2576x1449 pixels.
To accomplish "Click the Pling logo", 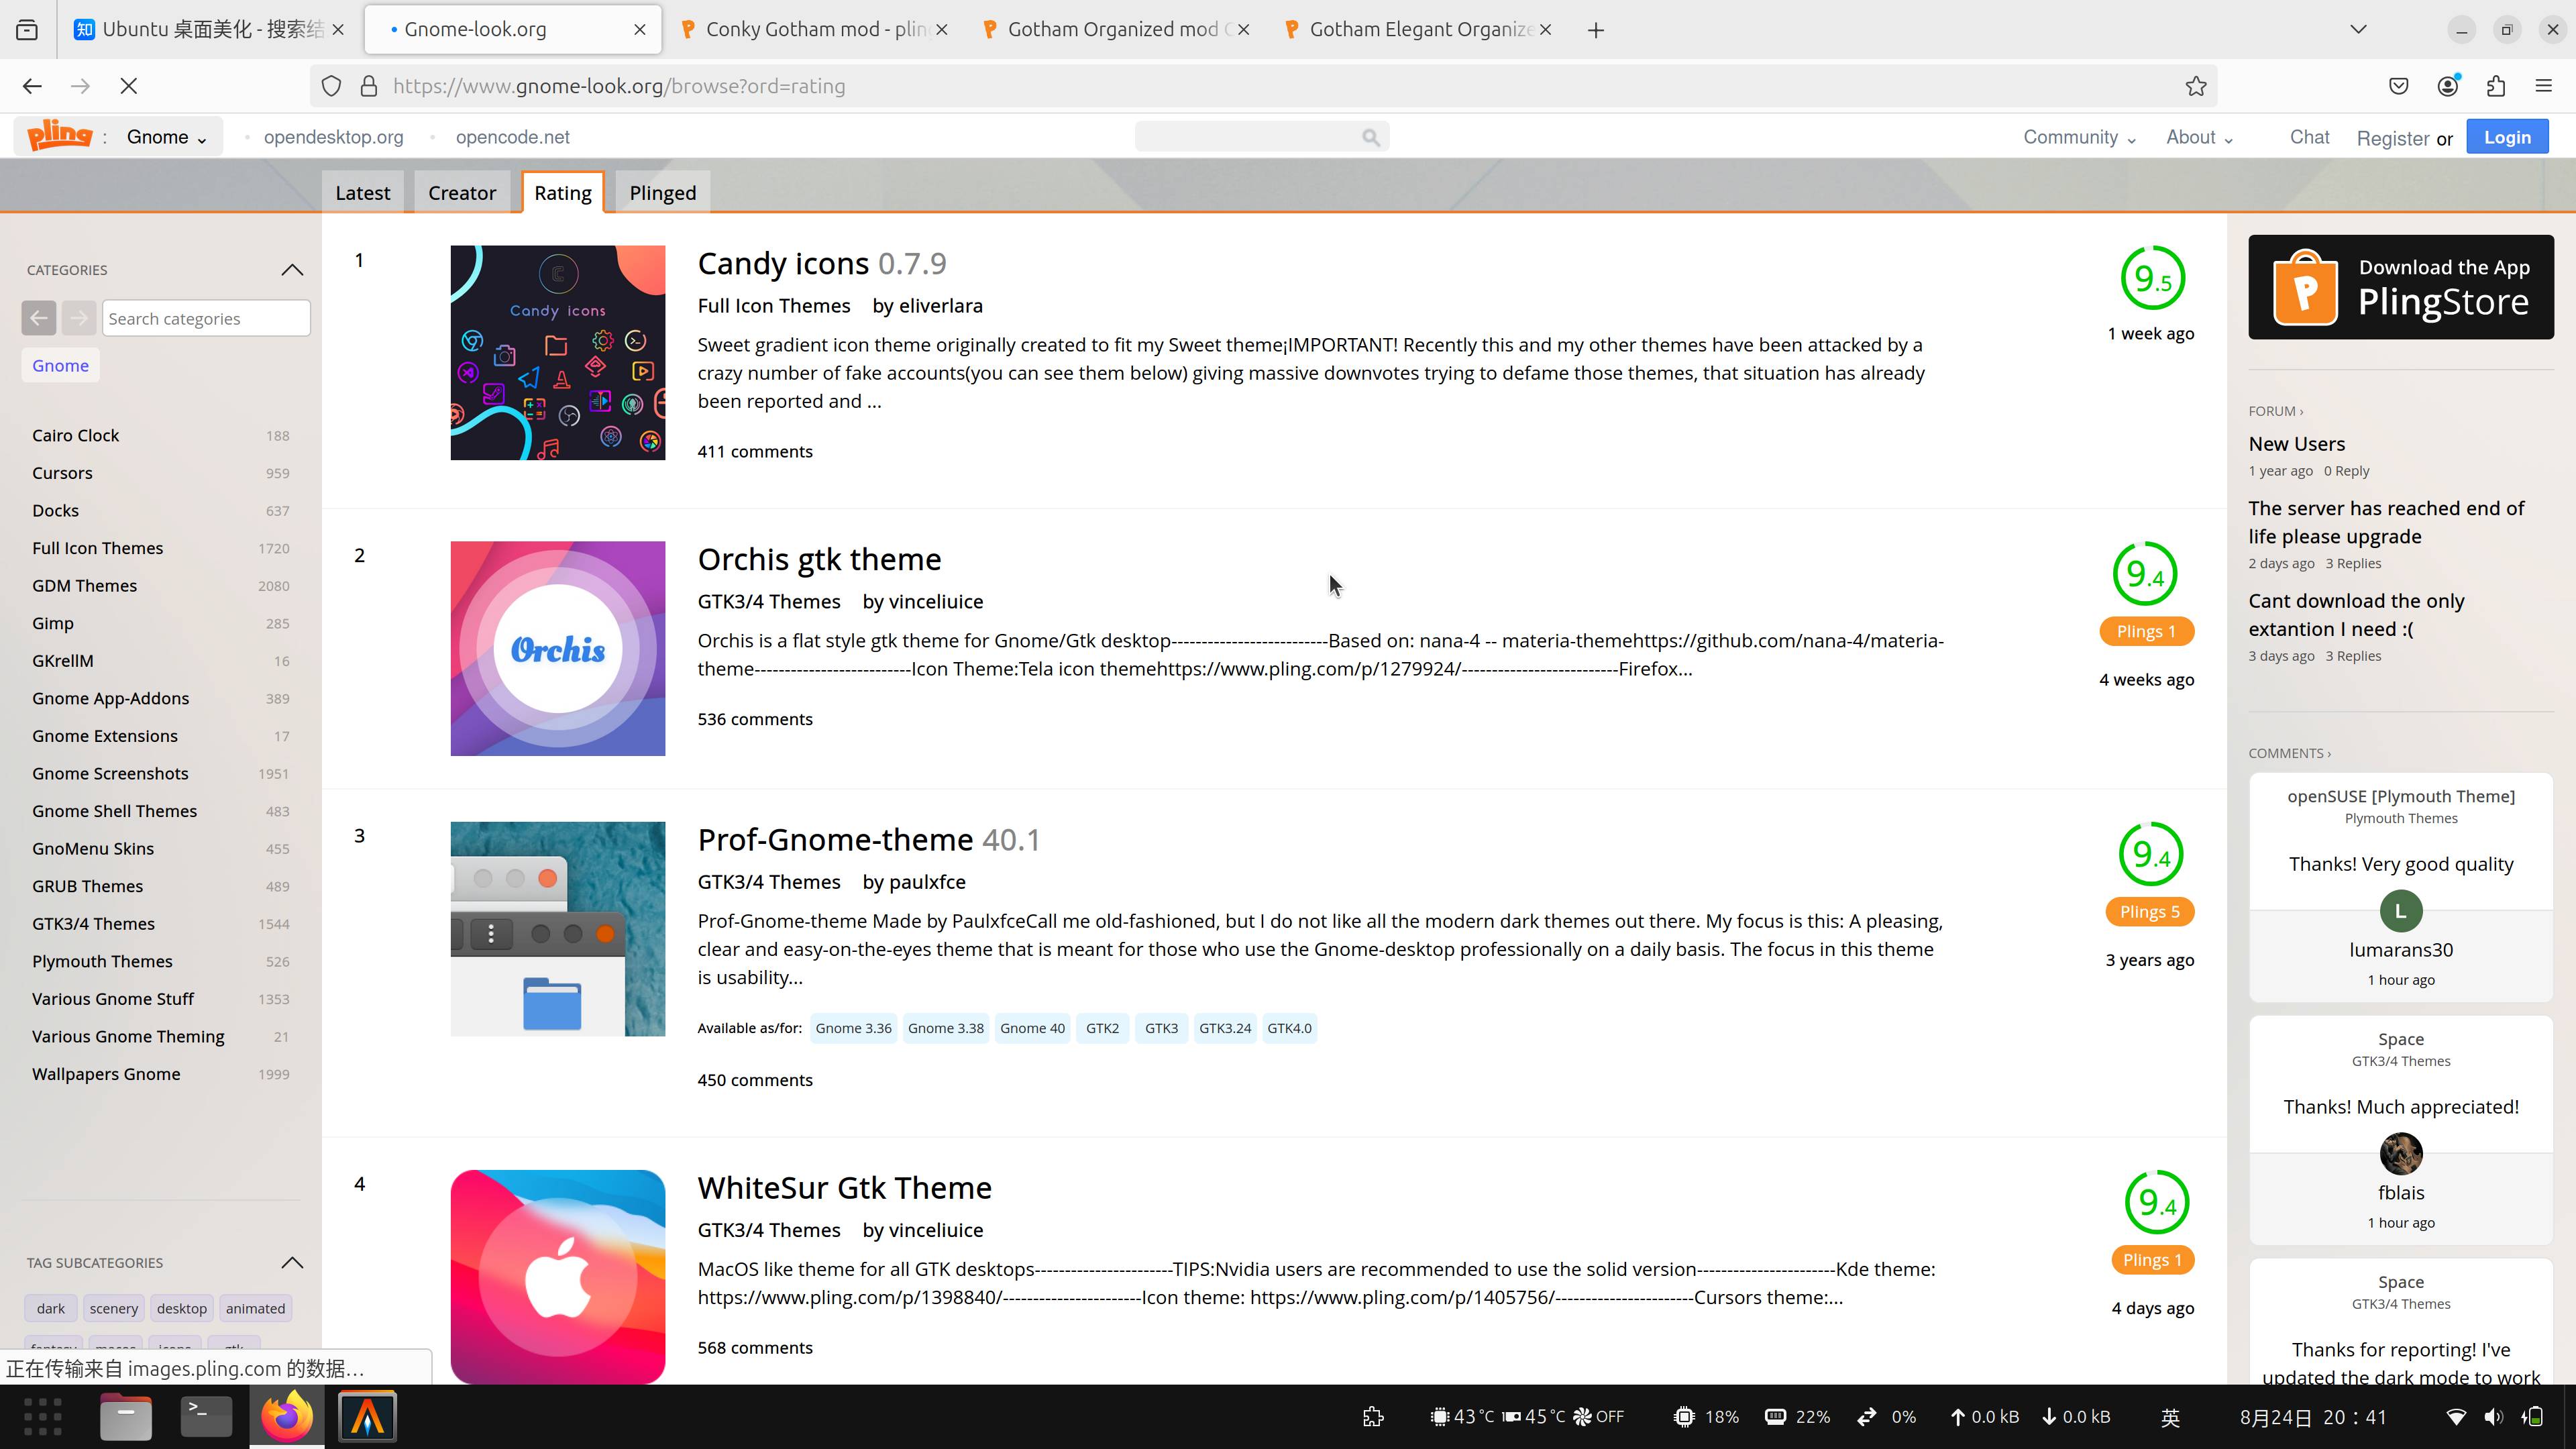I will [x=60, y=134].
